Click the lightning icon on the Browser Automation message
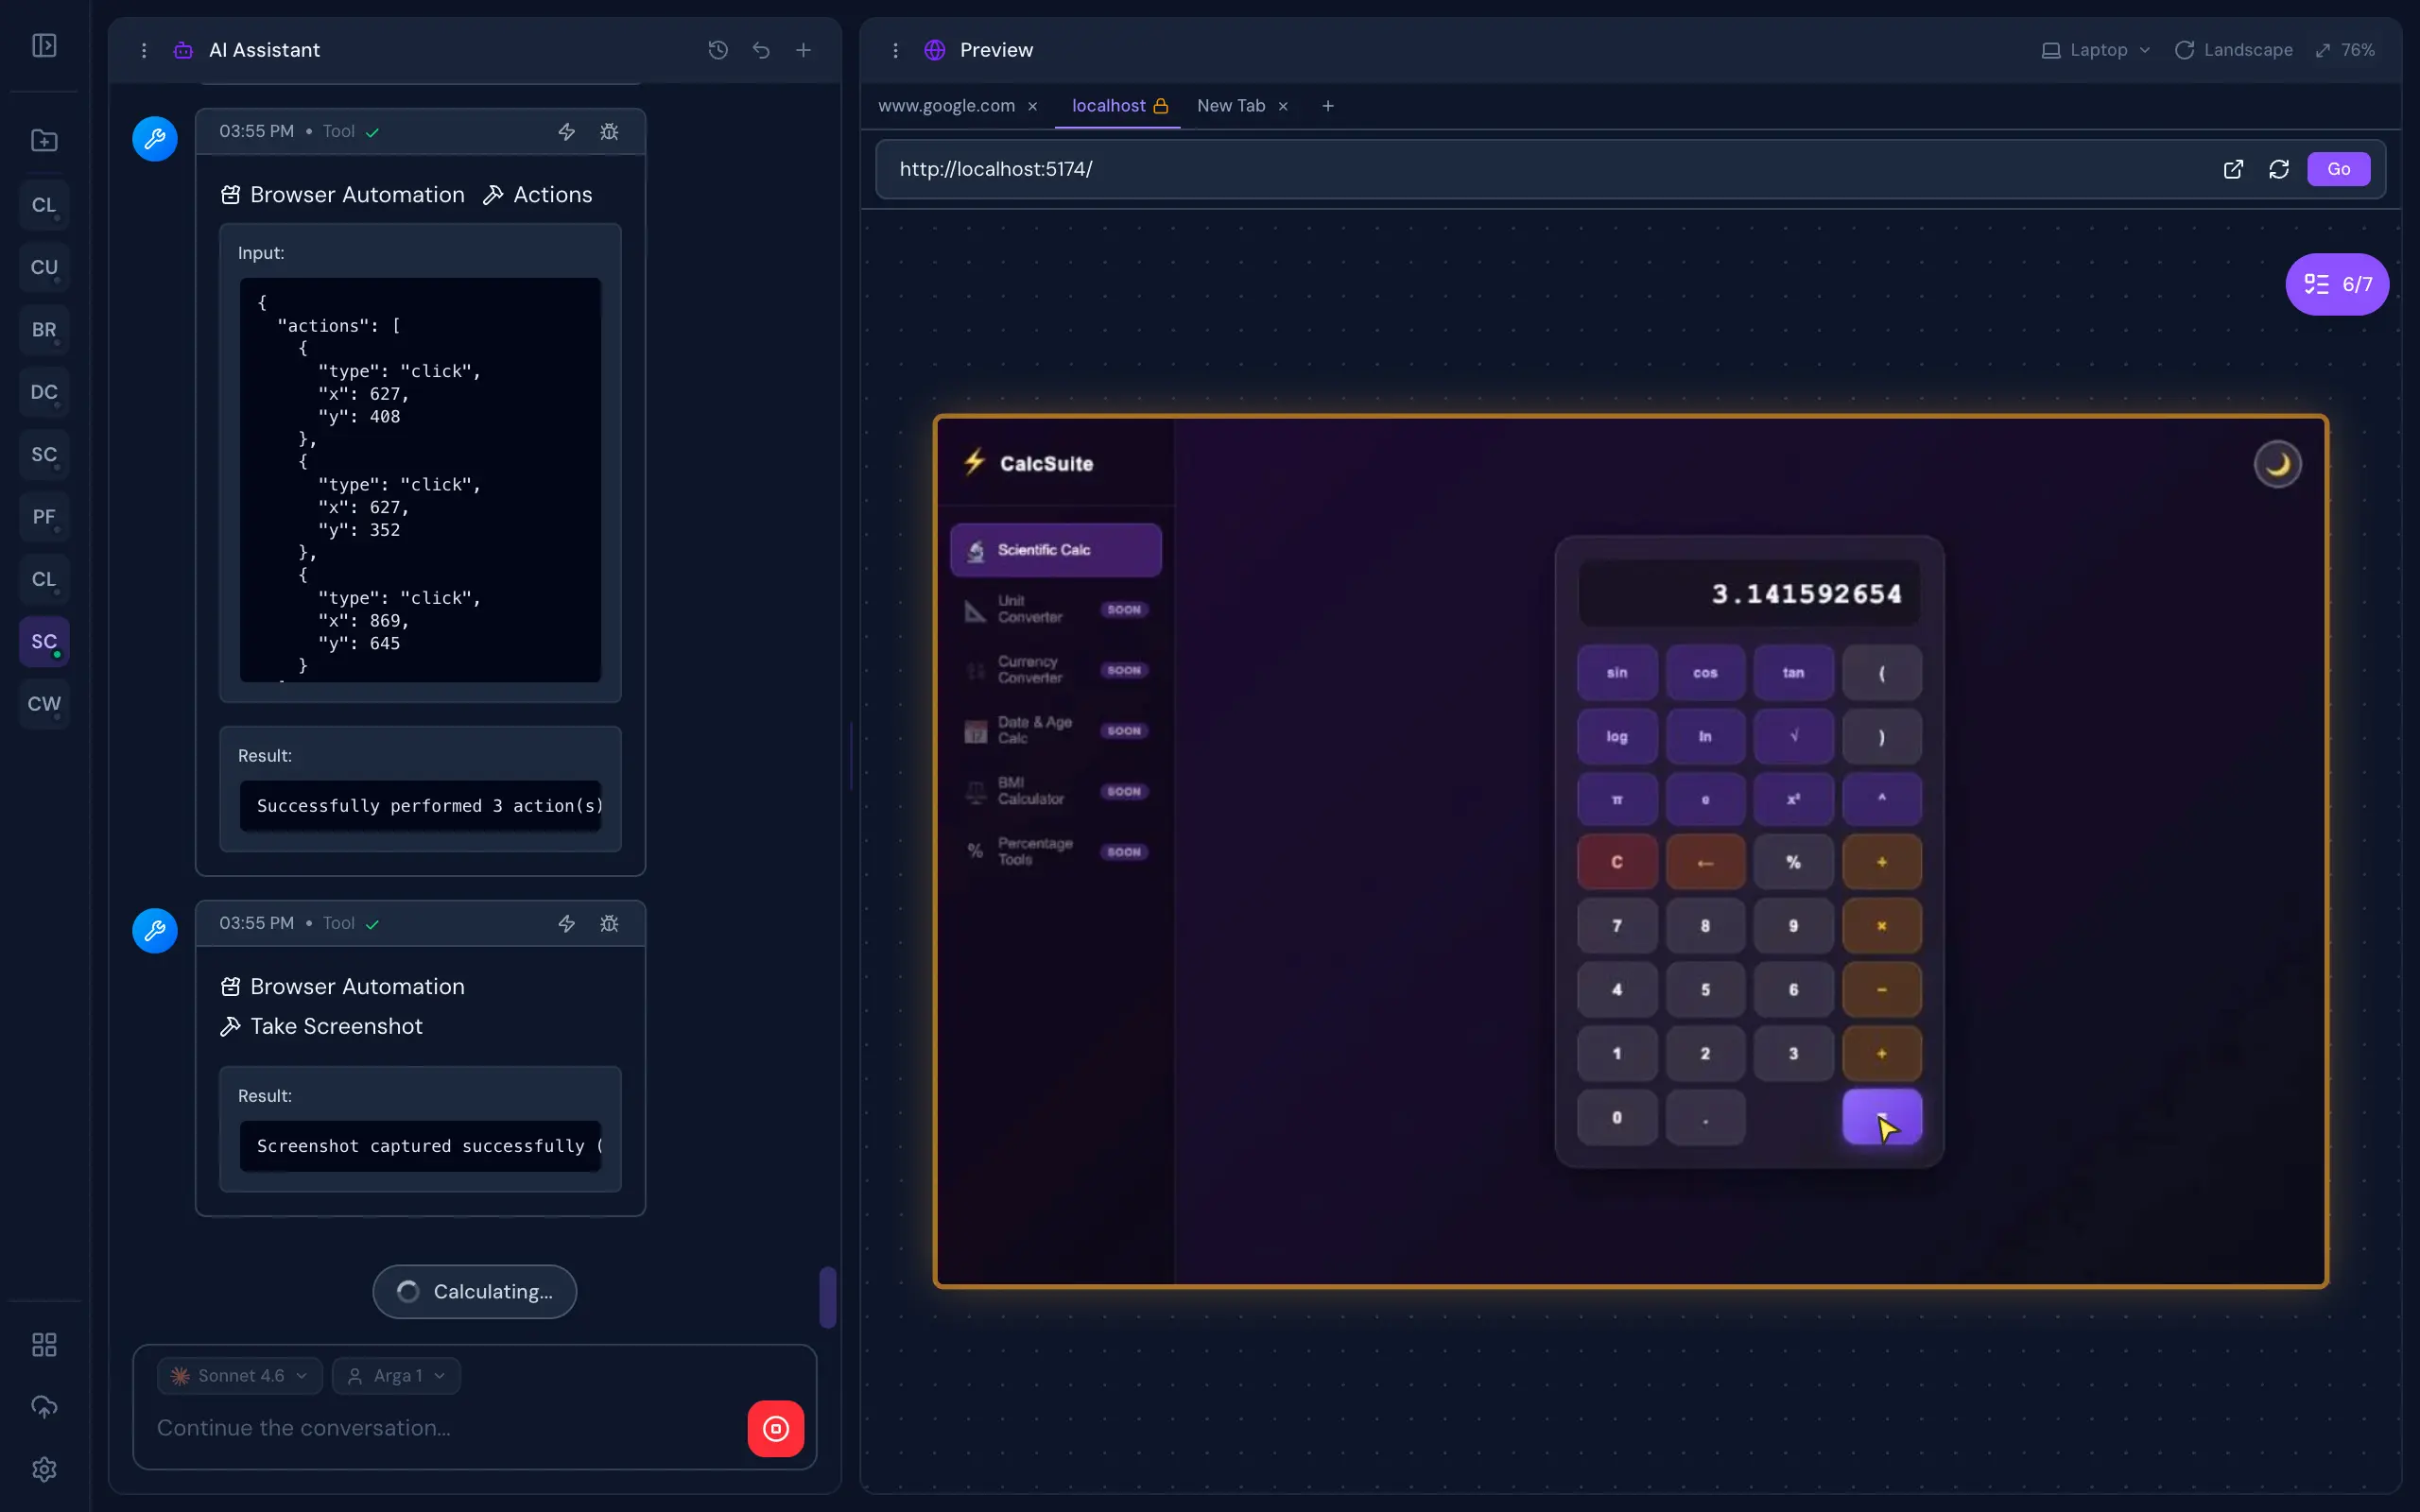 (x=566, y=131)
